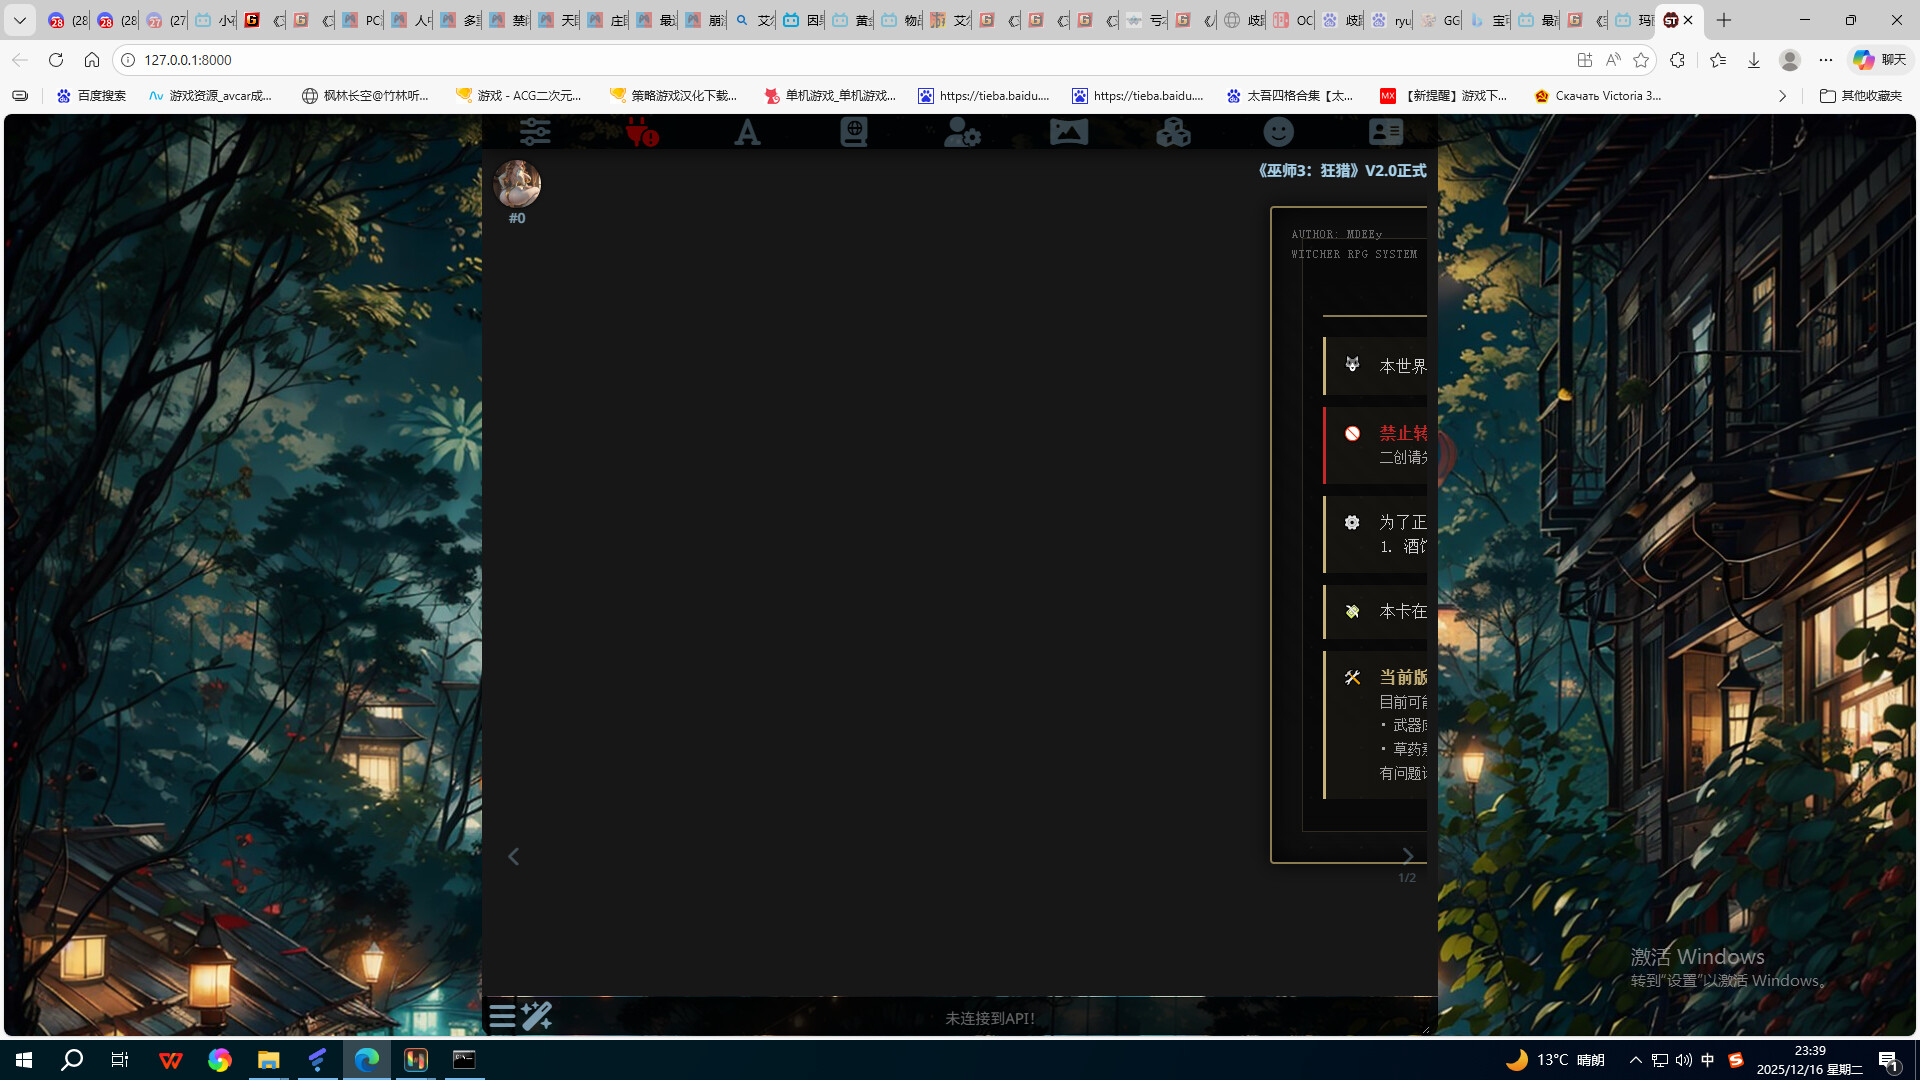The width and height of the screenshot is (1920, 1080).
Task: Open the 枫林长空@竹林听 bookmark
Action: click(365, 96)
